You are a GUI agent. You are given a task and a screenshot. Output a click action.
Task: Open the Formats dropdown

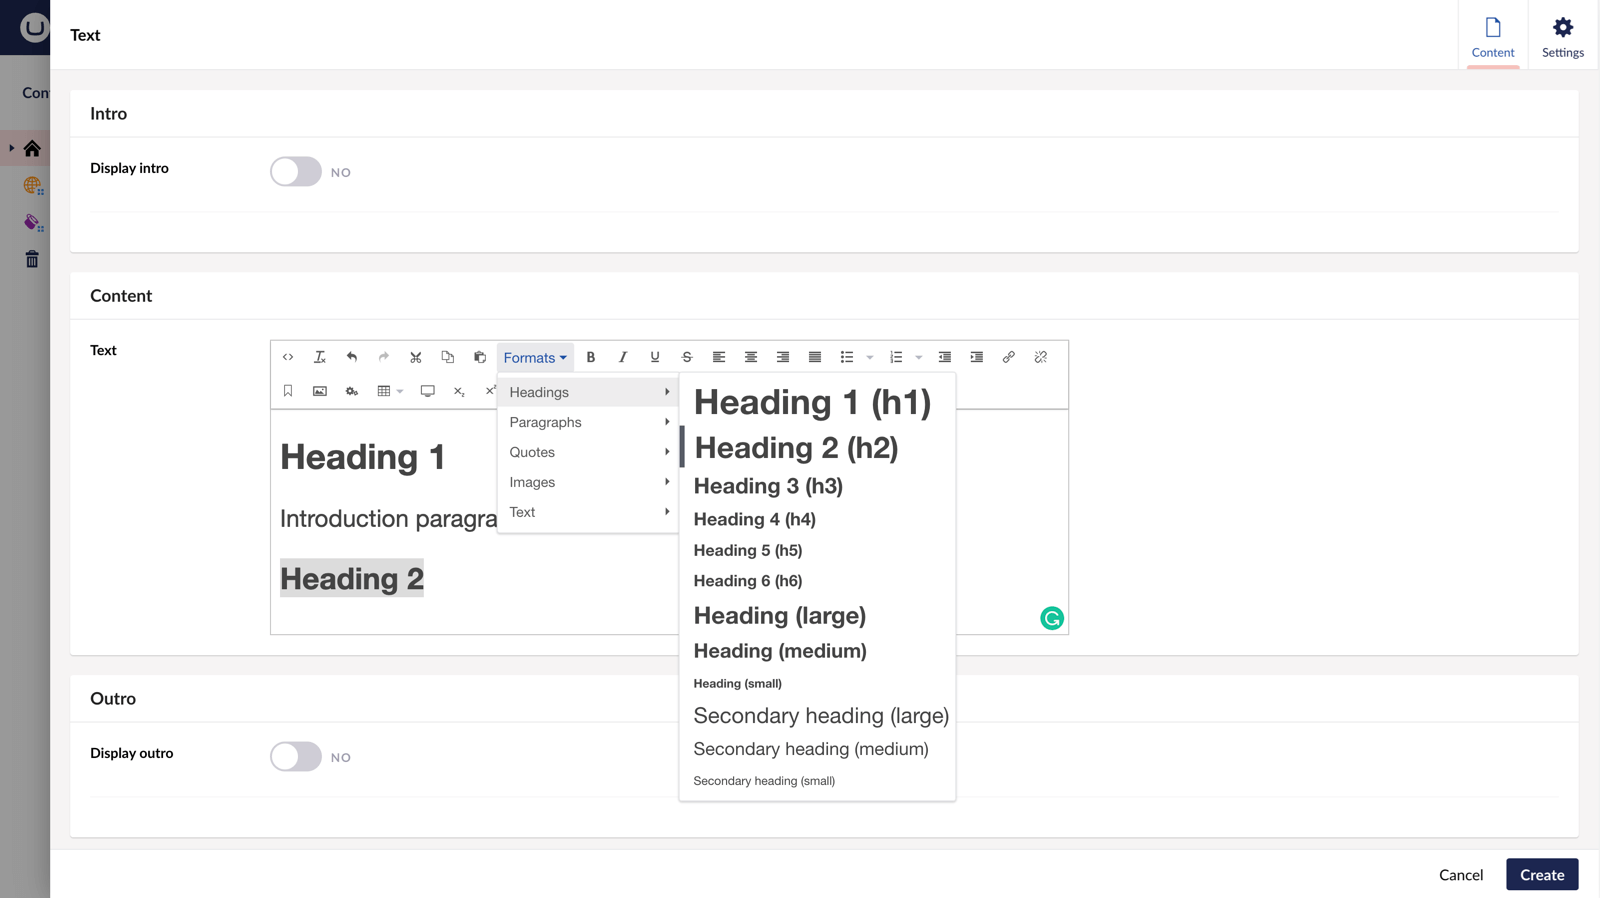(x=535, y=357)
